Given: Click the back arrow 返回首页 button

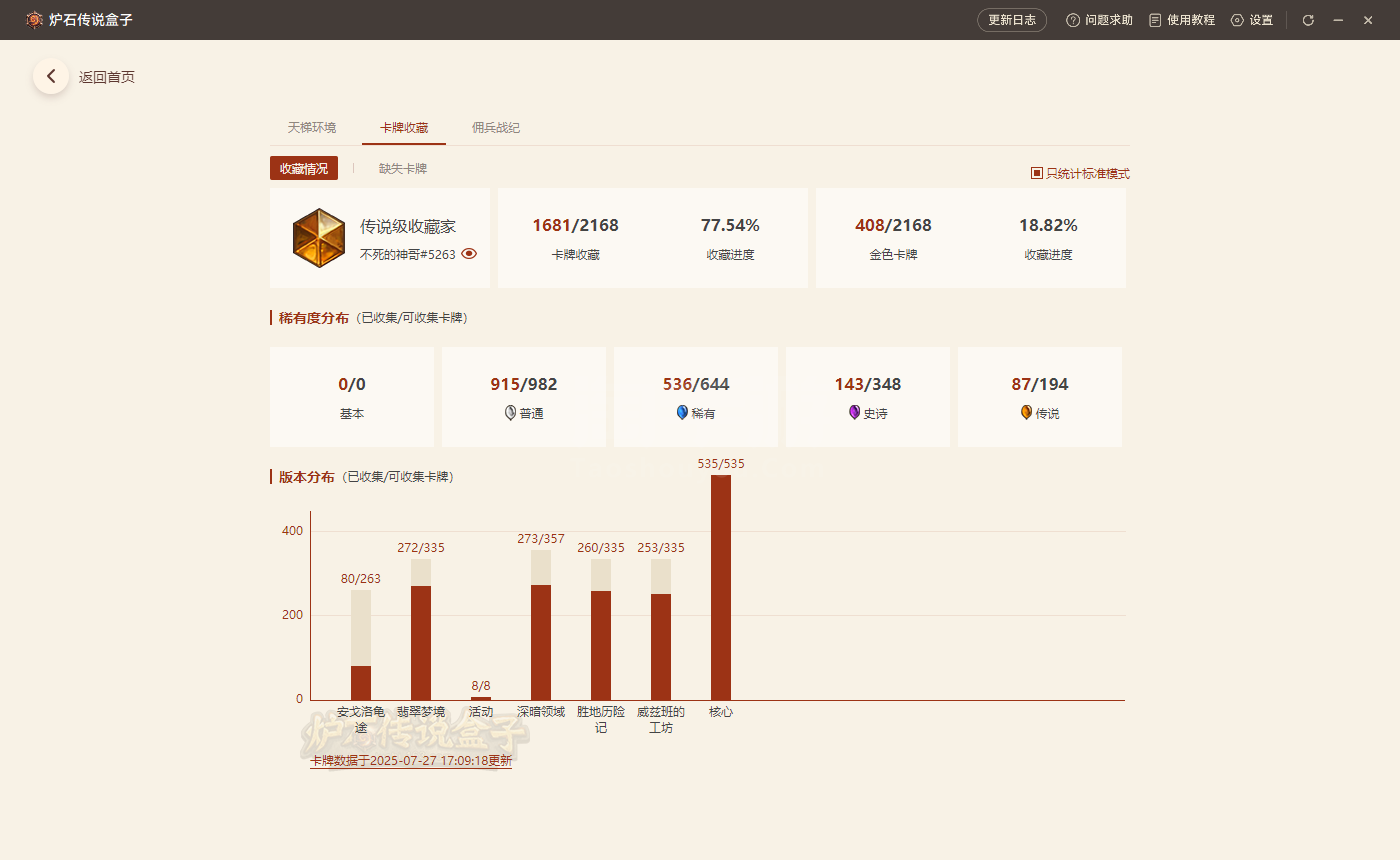Looking at the screenshot, I should (x=51, y=76).
